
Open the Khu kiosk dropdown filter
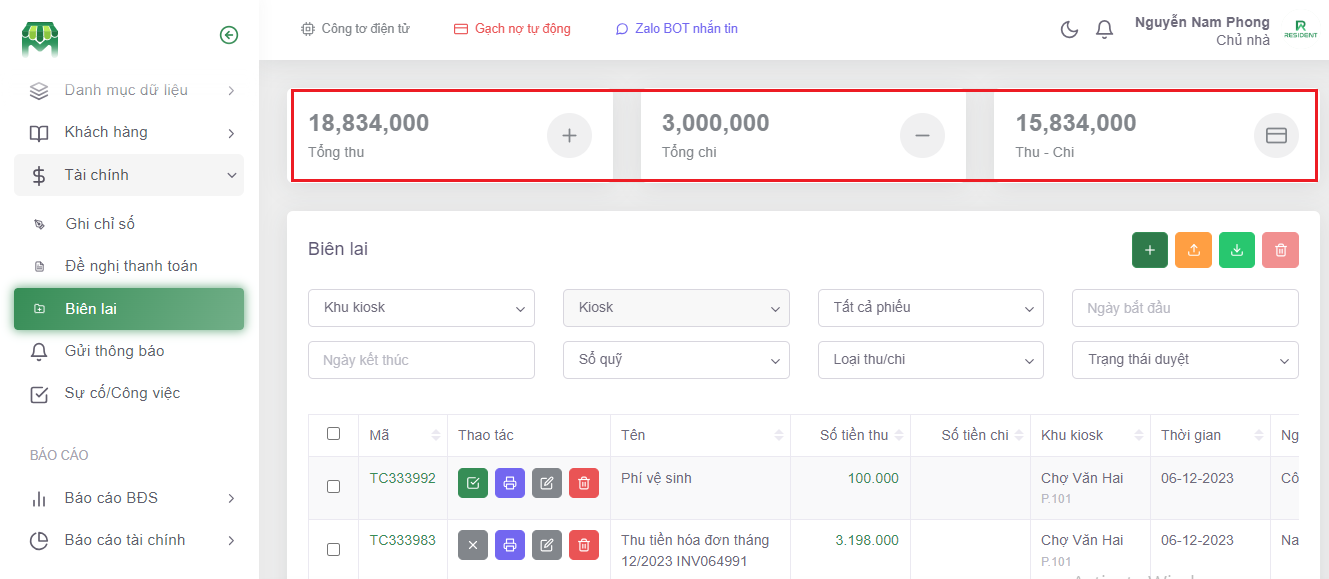point(421,308)
